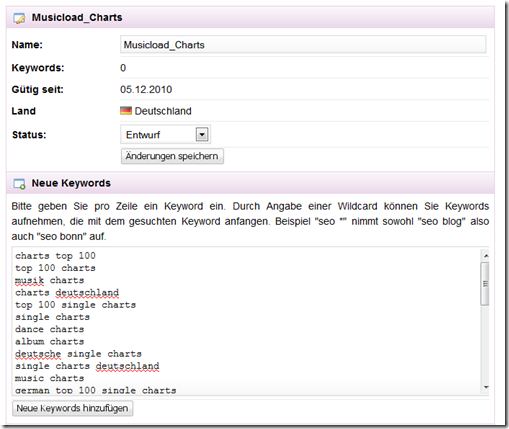Click the Neue Keywords add icon
The height and width of the screenshot is (429, 509).
[19, 184]
